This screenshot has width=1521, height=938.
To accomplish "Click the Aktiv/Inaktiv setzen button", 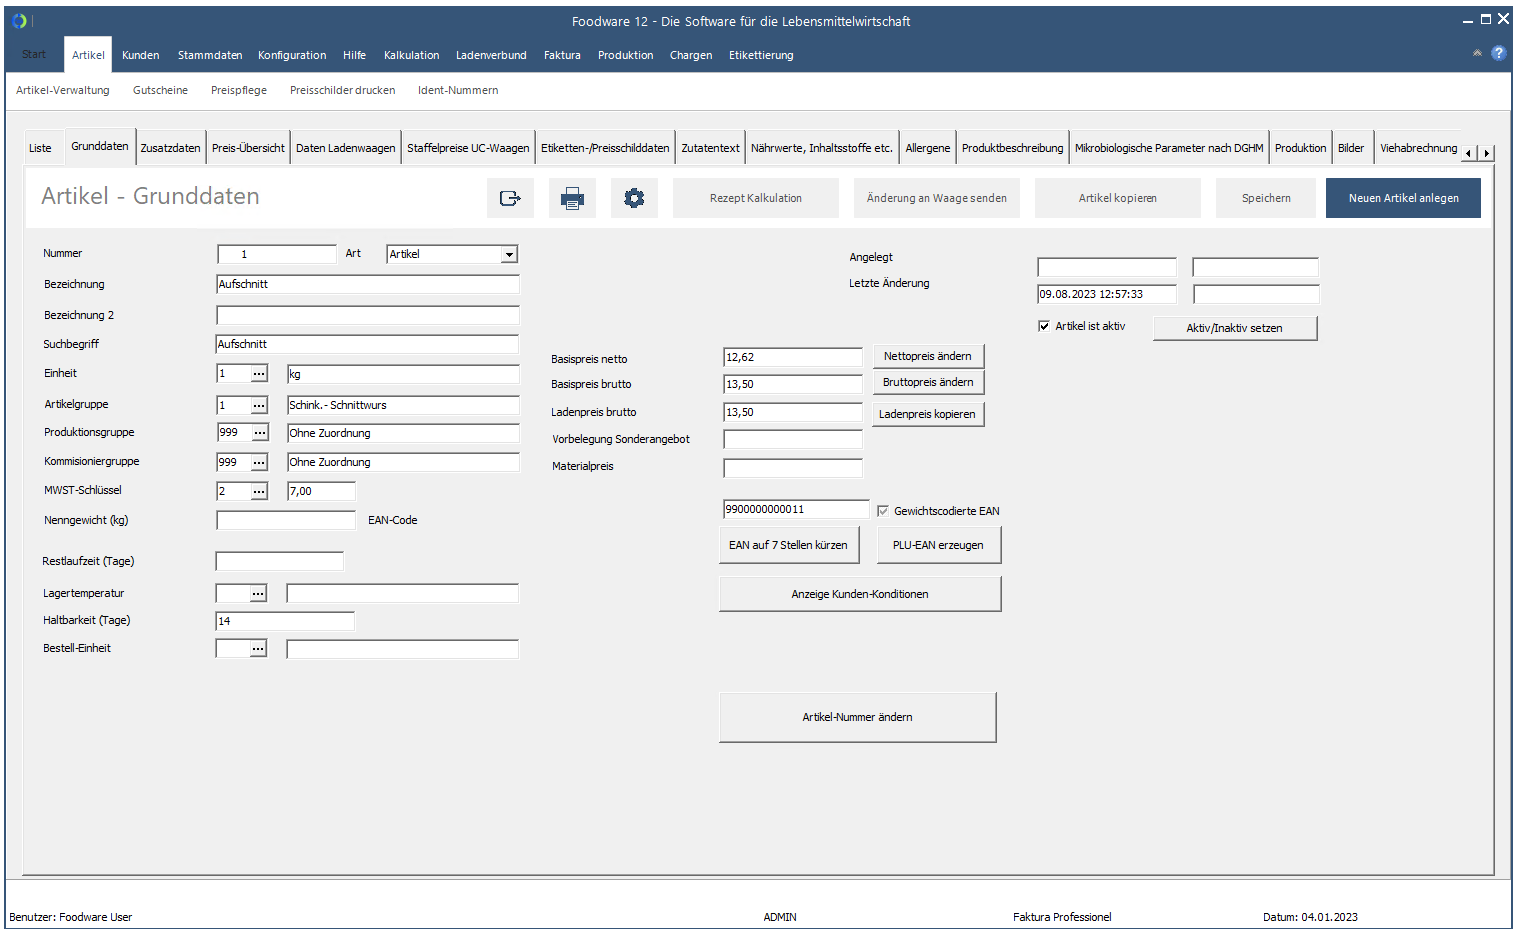I will [x=1235, y=328].
